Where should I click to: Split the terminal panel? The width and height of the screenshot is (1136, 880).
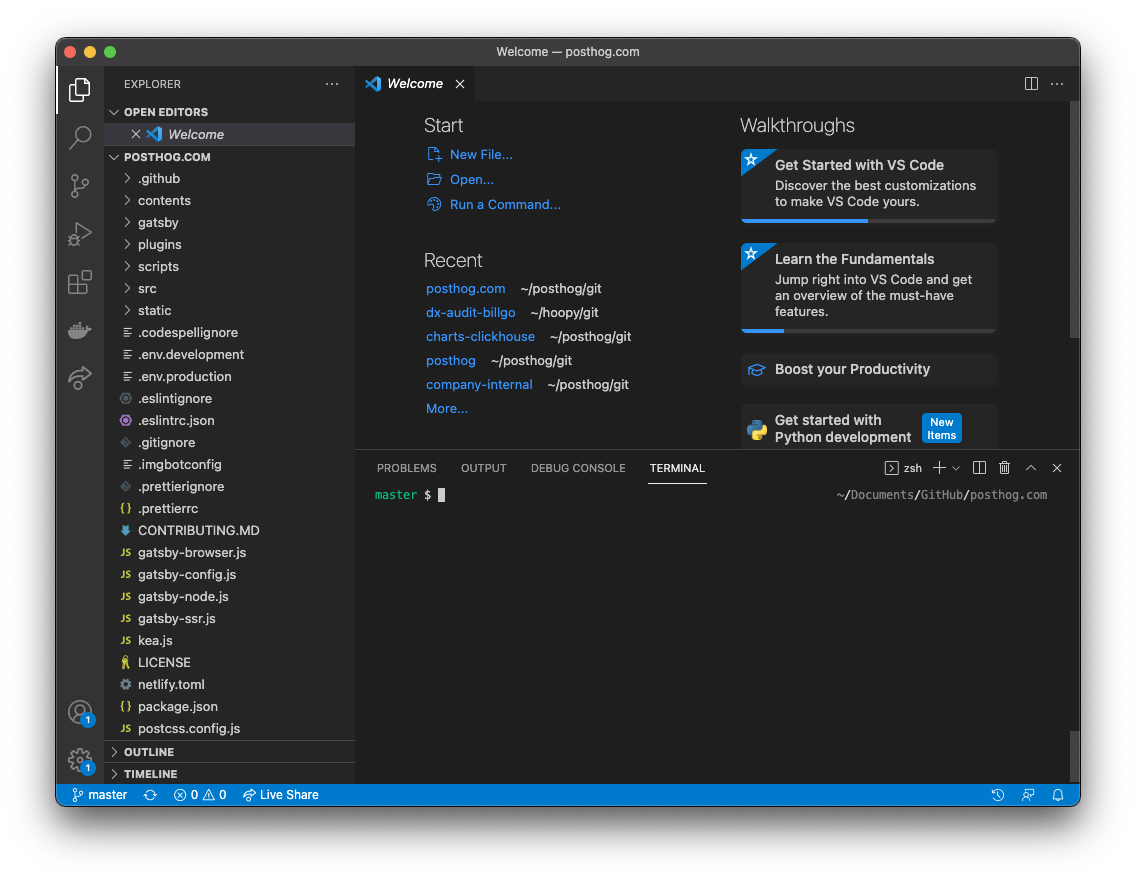coord(978,467)
